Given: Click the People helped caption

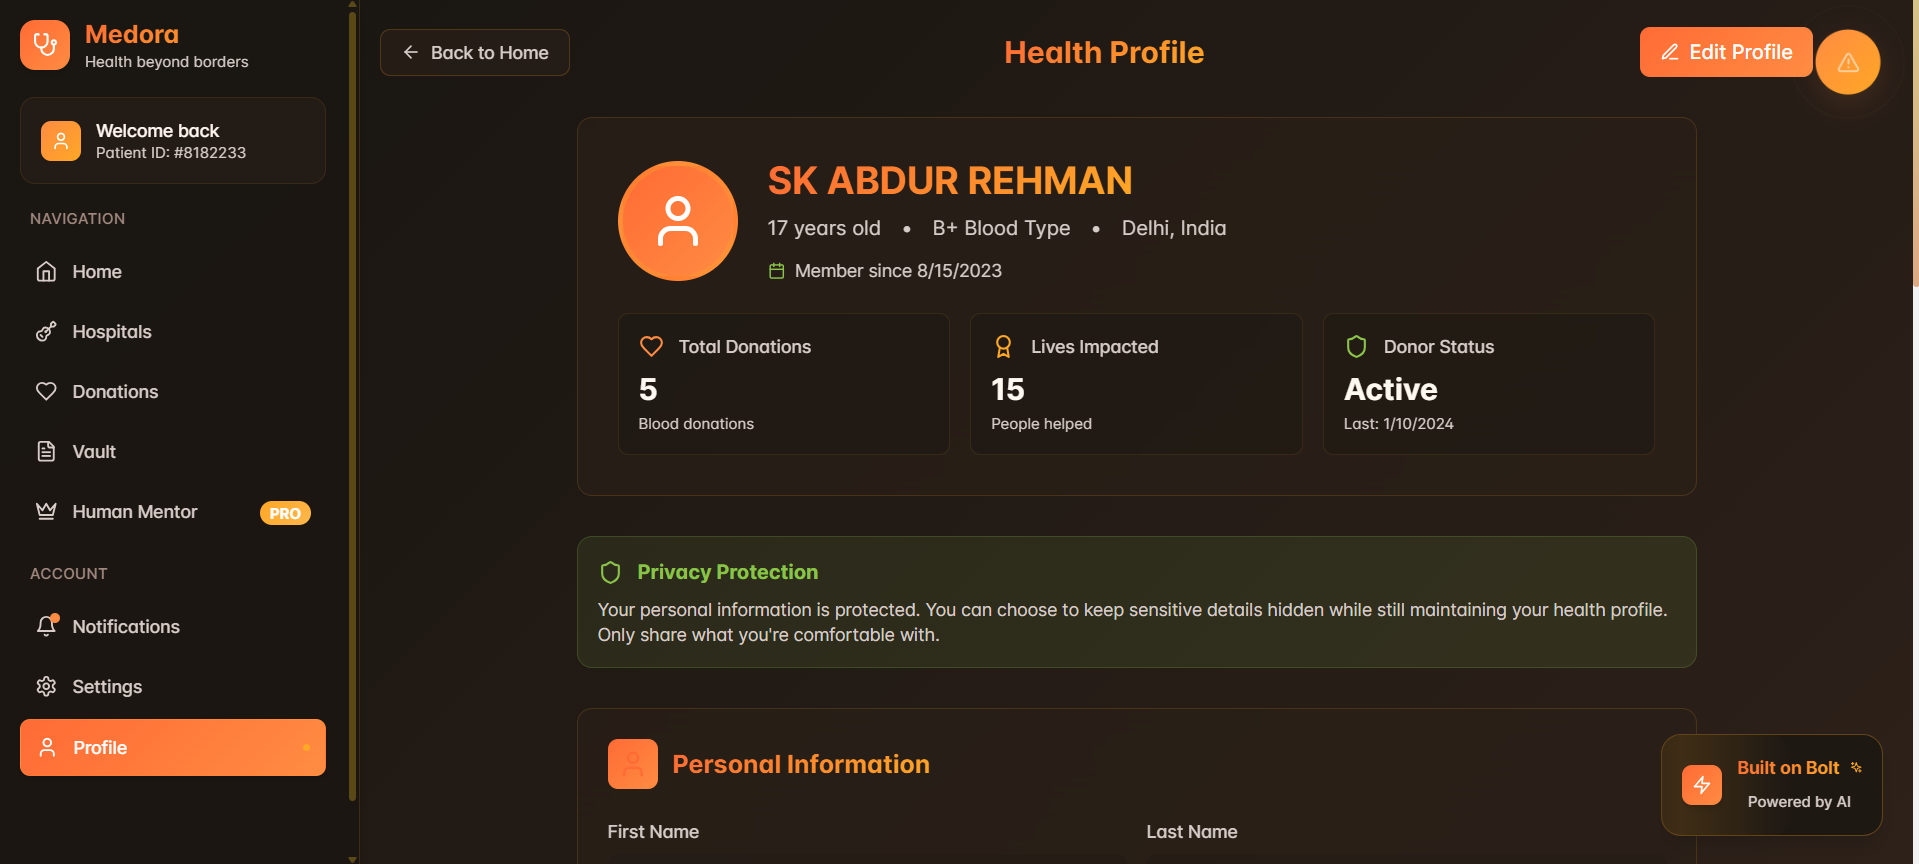Looking at the screenshot, I should tap(1041, 424).
